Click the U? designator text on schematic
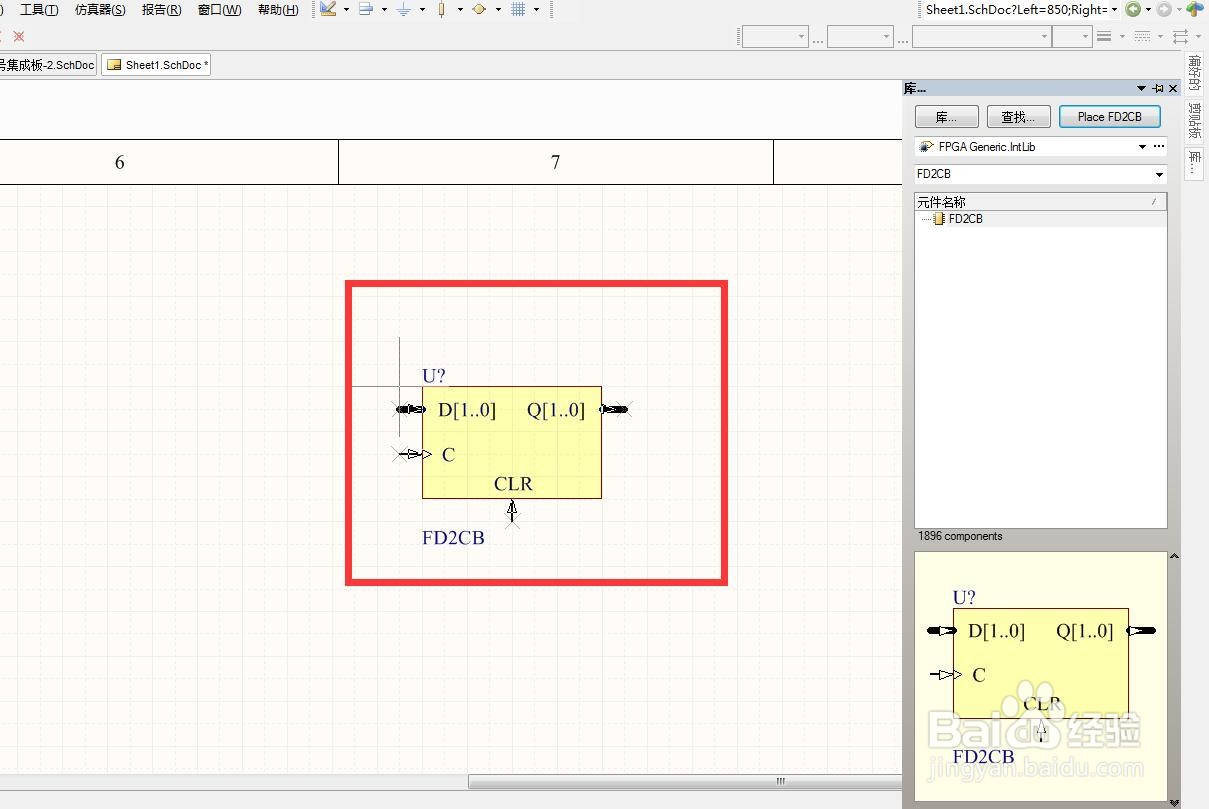Viewport: 1209px width, 809px height. (x=434, y=376)
